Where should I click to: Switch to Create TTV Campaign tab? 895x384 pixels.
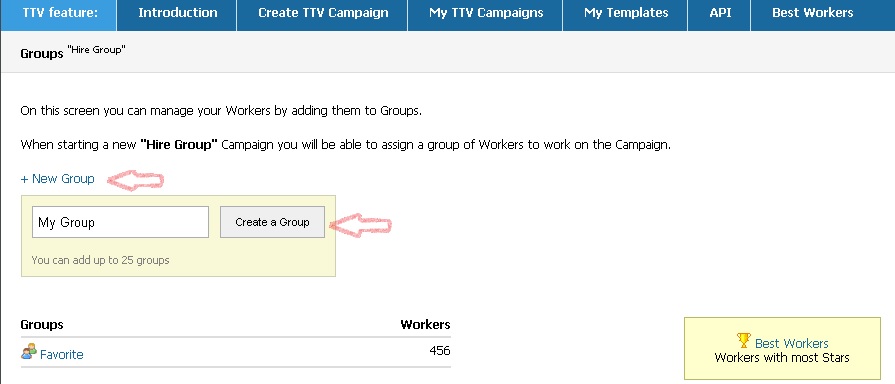click(323, 13)
